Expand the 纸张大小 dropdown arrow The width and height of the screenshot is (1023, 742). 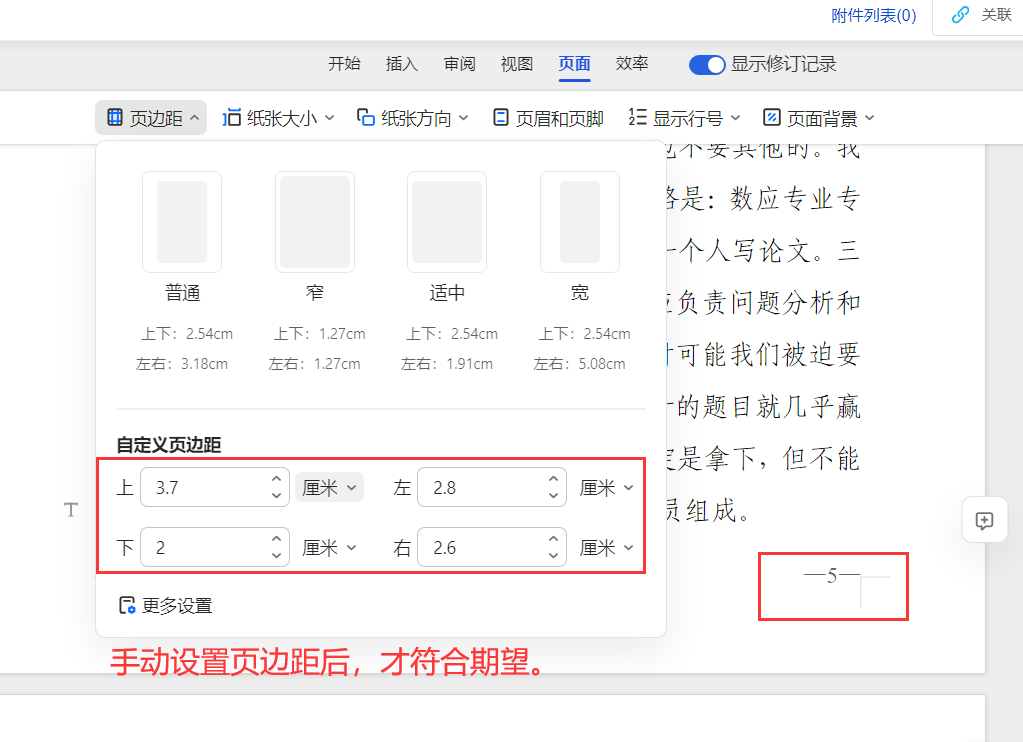[329, 118]
